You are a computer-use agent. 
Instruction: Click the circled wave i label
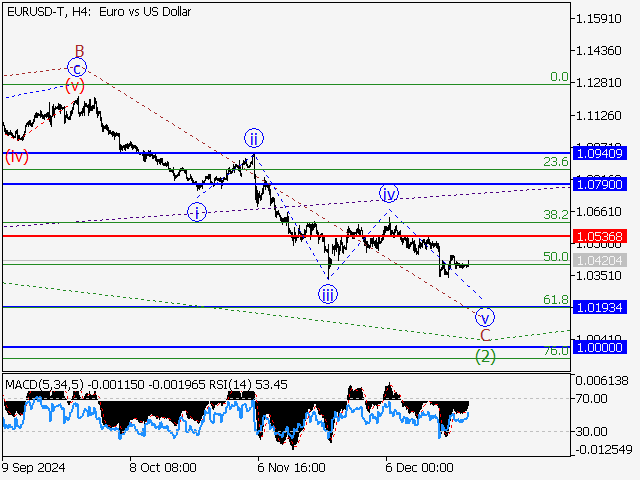point(198,211)
